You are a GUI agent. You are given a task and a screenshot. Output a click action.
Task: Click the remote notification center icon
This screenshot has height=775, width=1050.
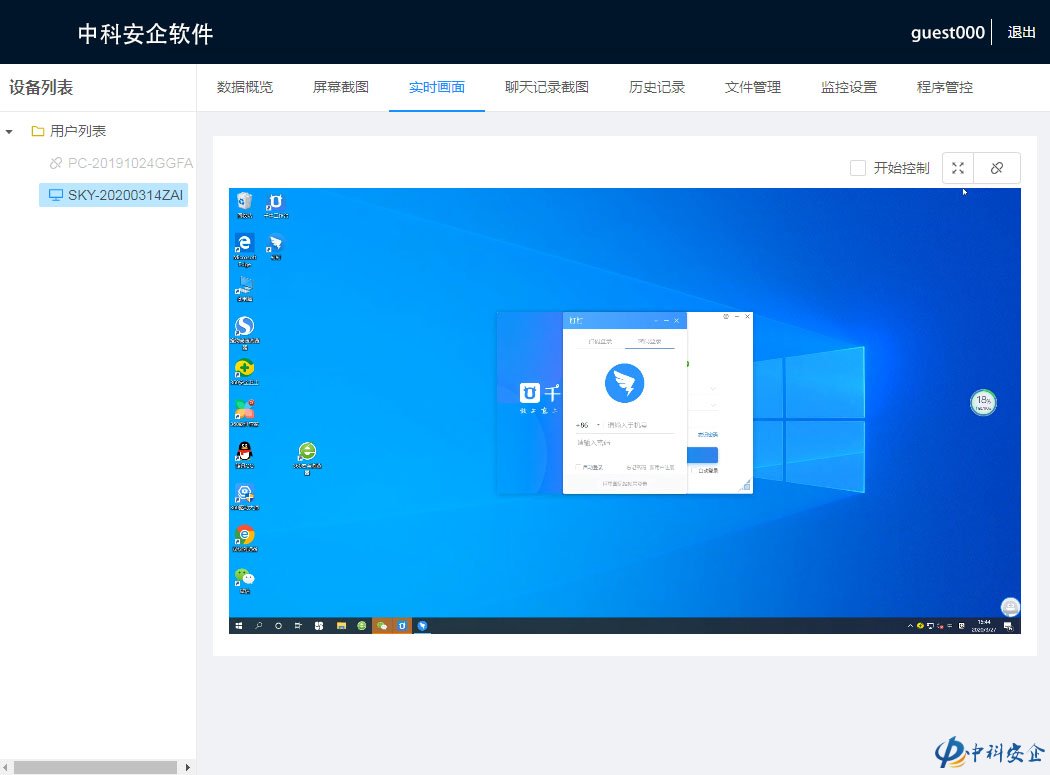(1008, 626)
